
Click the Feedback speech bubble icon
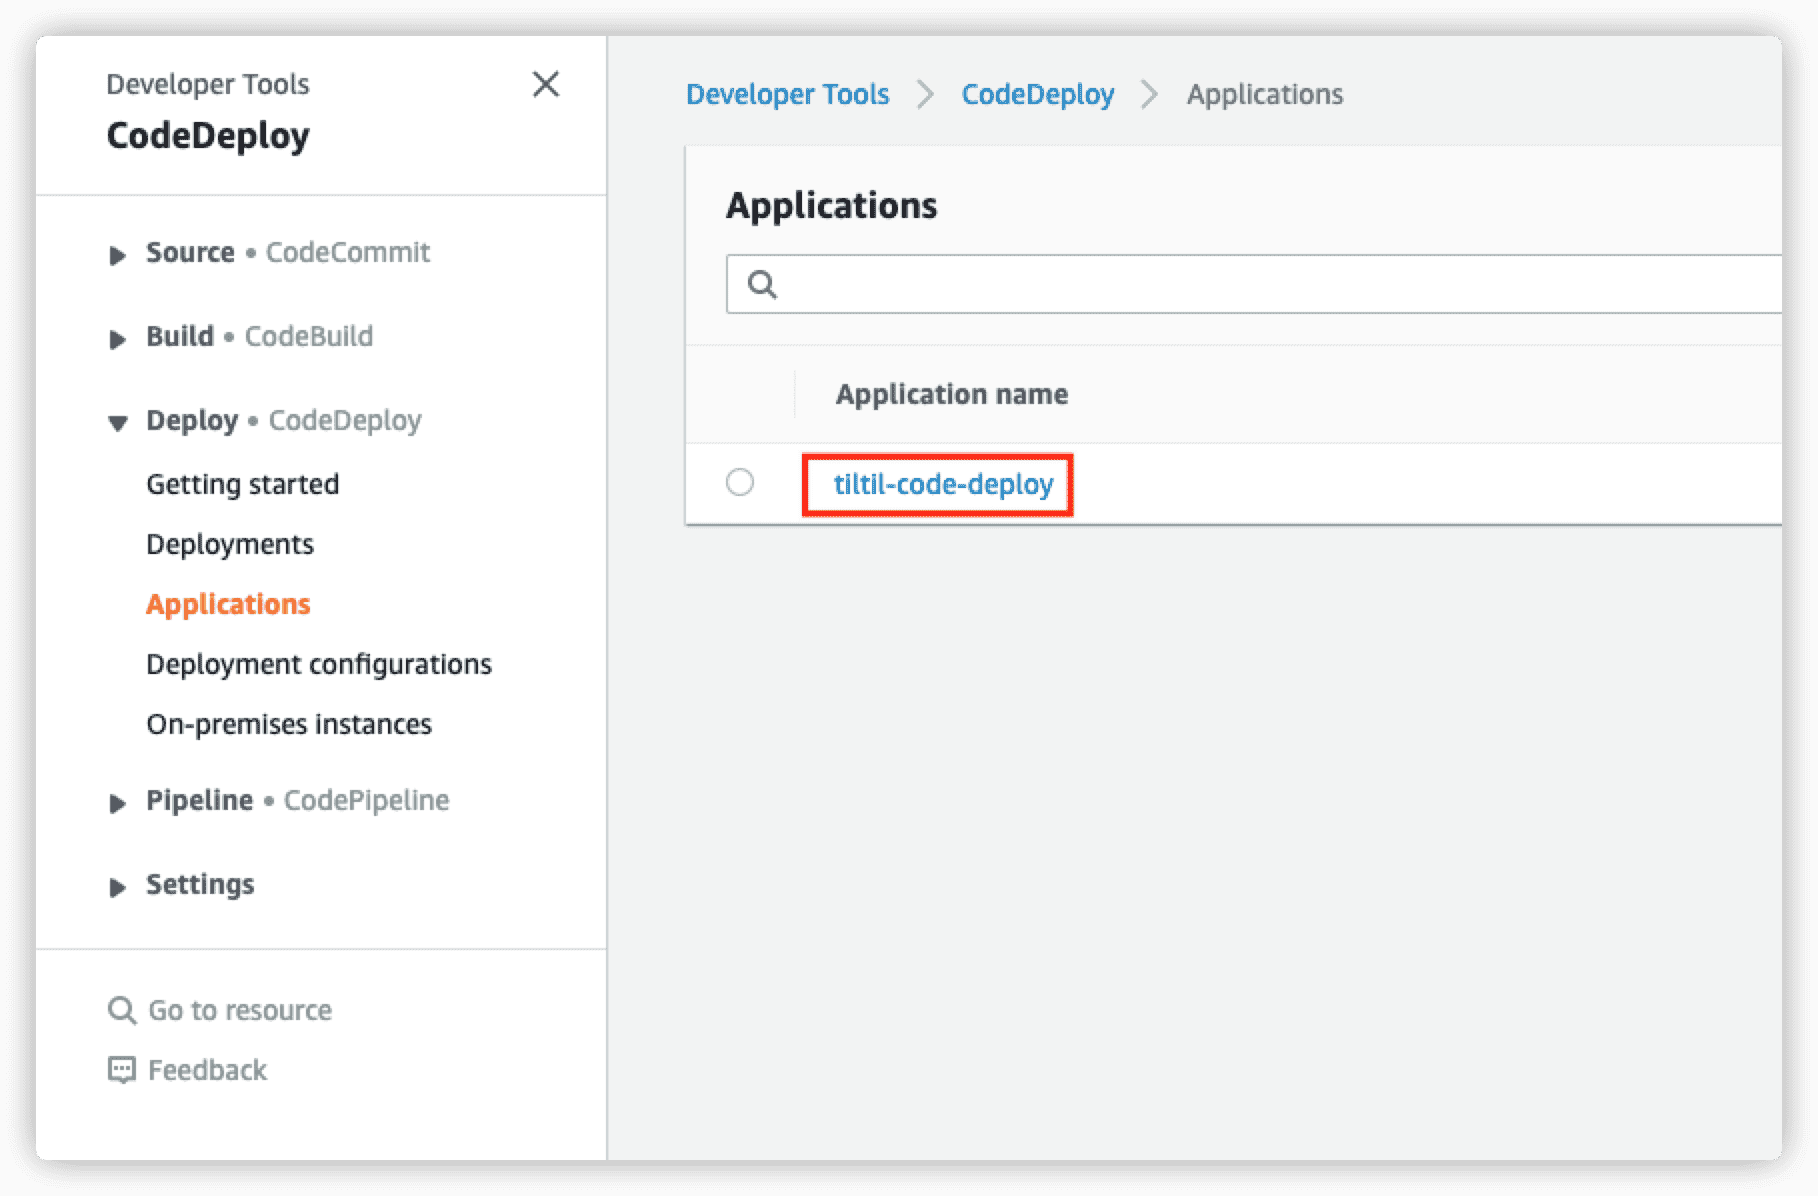point(121,1070)
